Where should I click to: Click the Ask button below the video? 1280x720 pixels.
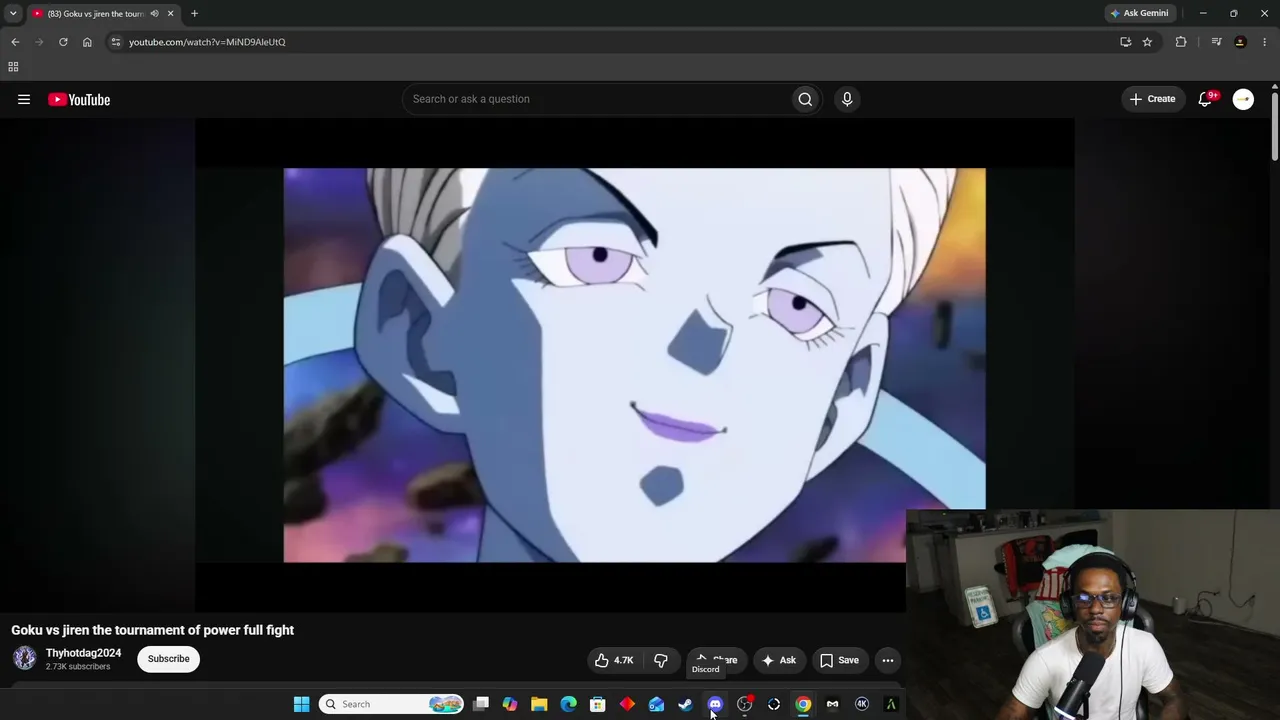tap(778, 660)
